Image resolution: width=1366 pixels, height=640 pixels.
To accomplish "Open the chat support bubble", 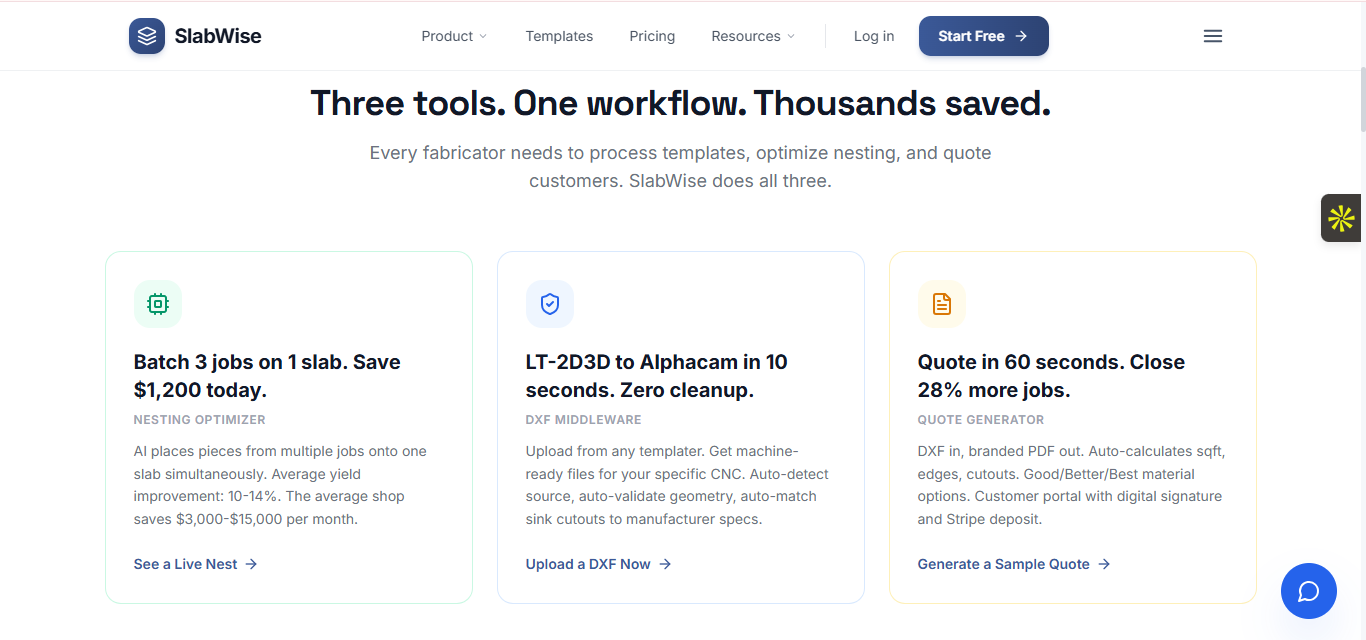I will coord(1309,591).
